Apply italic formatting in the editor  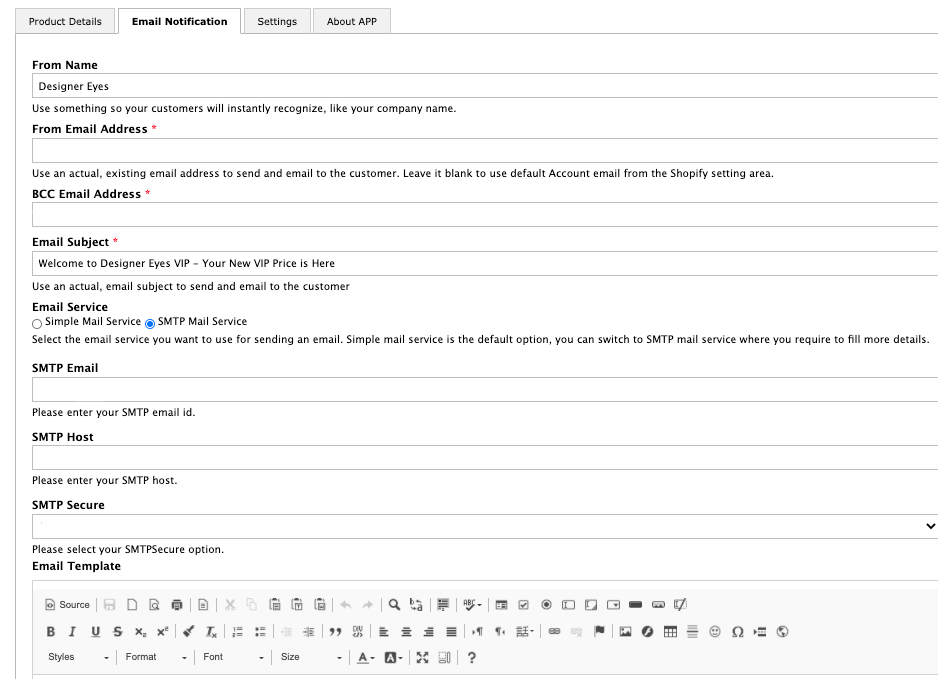[x=72, y=632]
